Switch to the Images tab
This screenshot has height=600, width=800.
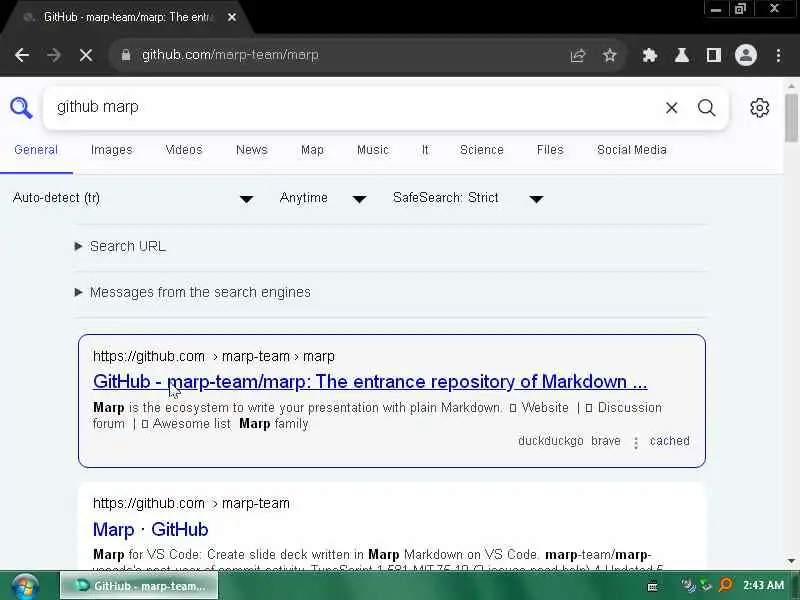(x=111, y=150)
